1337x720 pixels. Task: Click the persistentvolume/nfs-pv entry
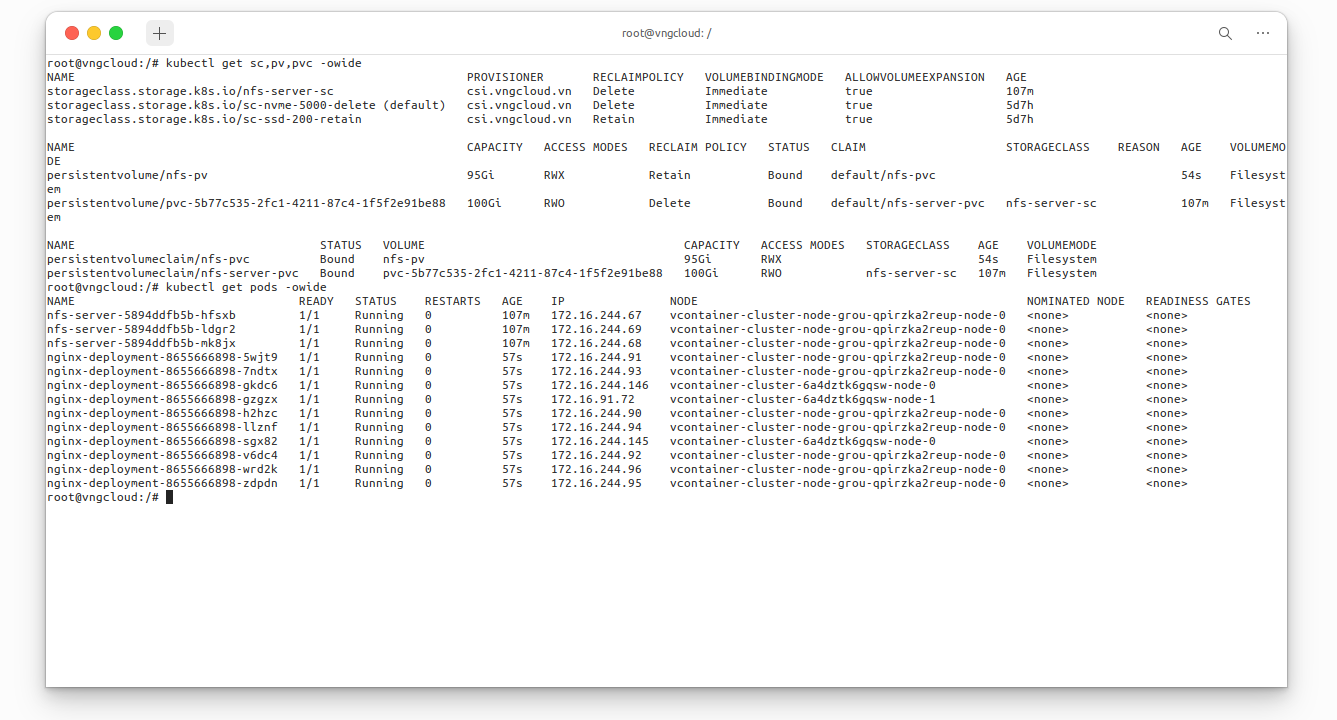(x=127, y=175)
